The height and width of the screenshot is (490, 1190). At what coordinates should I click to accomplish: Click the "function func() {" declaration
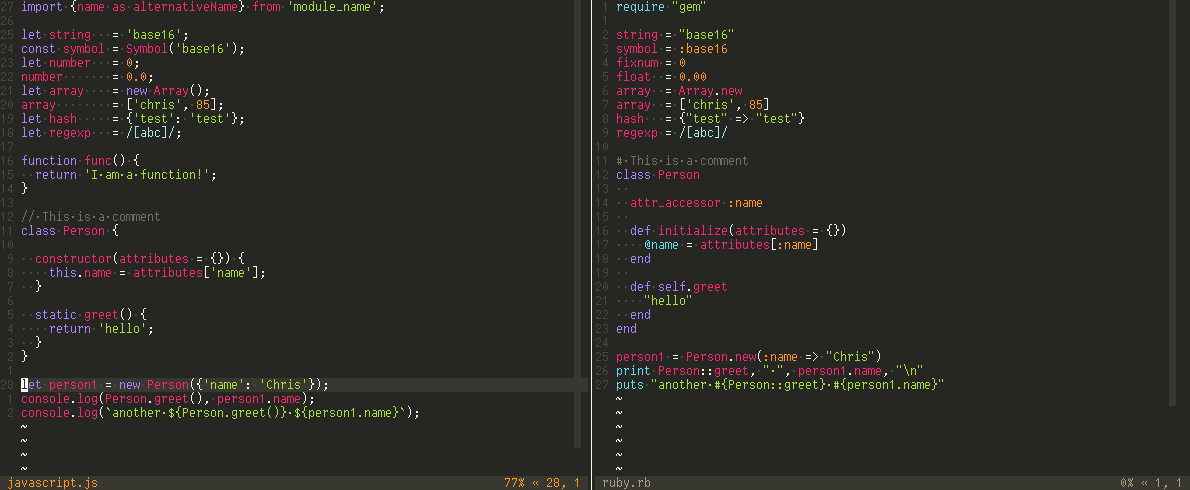click(x=80, y=161)
